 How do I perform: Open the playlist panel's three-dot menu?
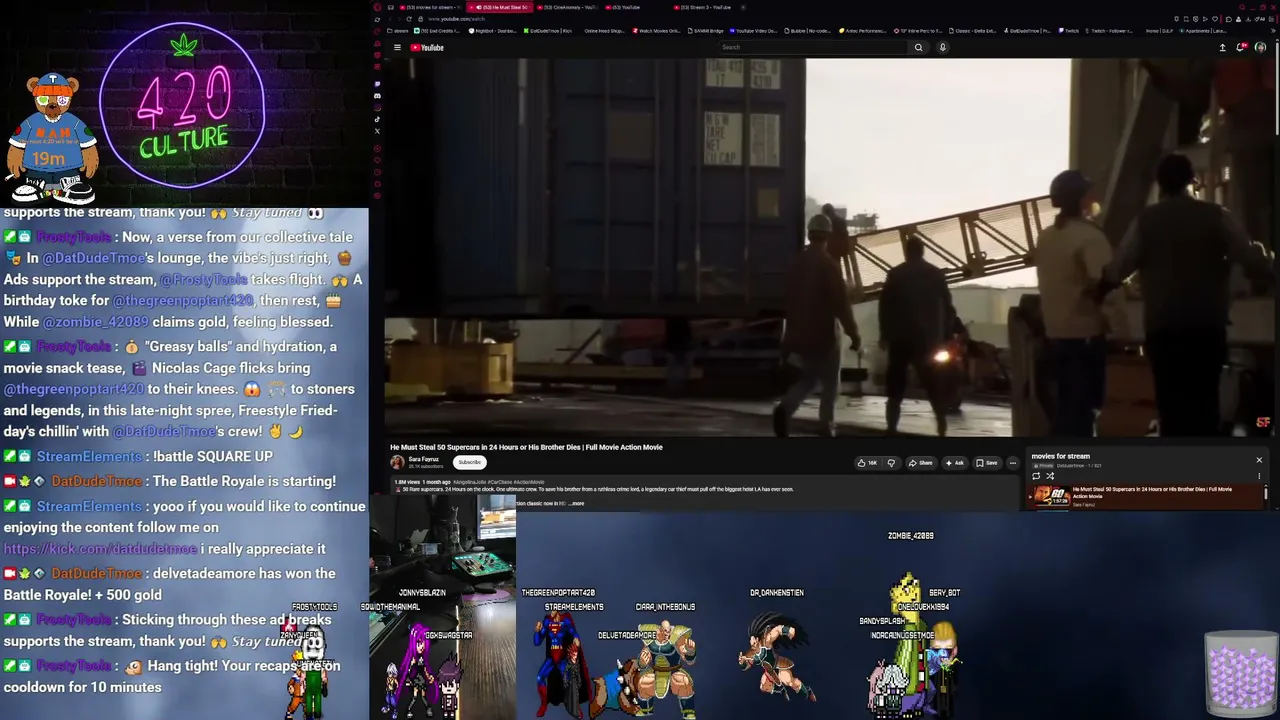1259,476
